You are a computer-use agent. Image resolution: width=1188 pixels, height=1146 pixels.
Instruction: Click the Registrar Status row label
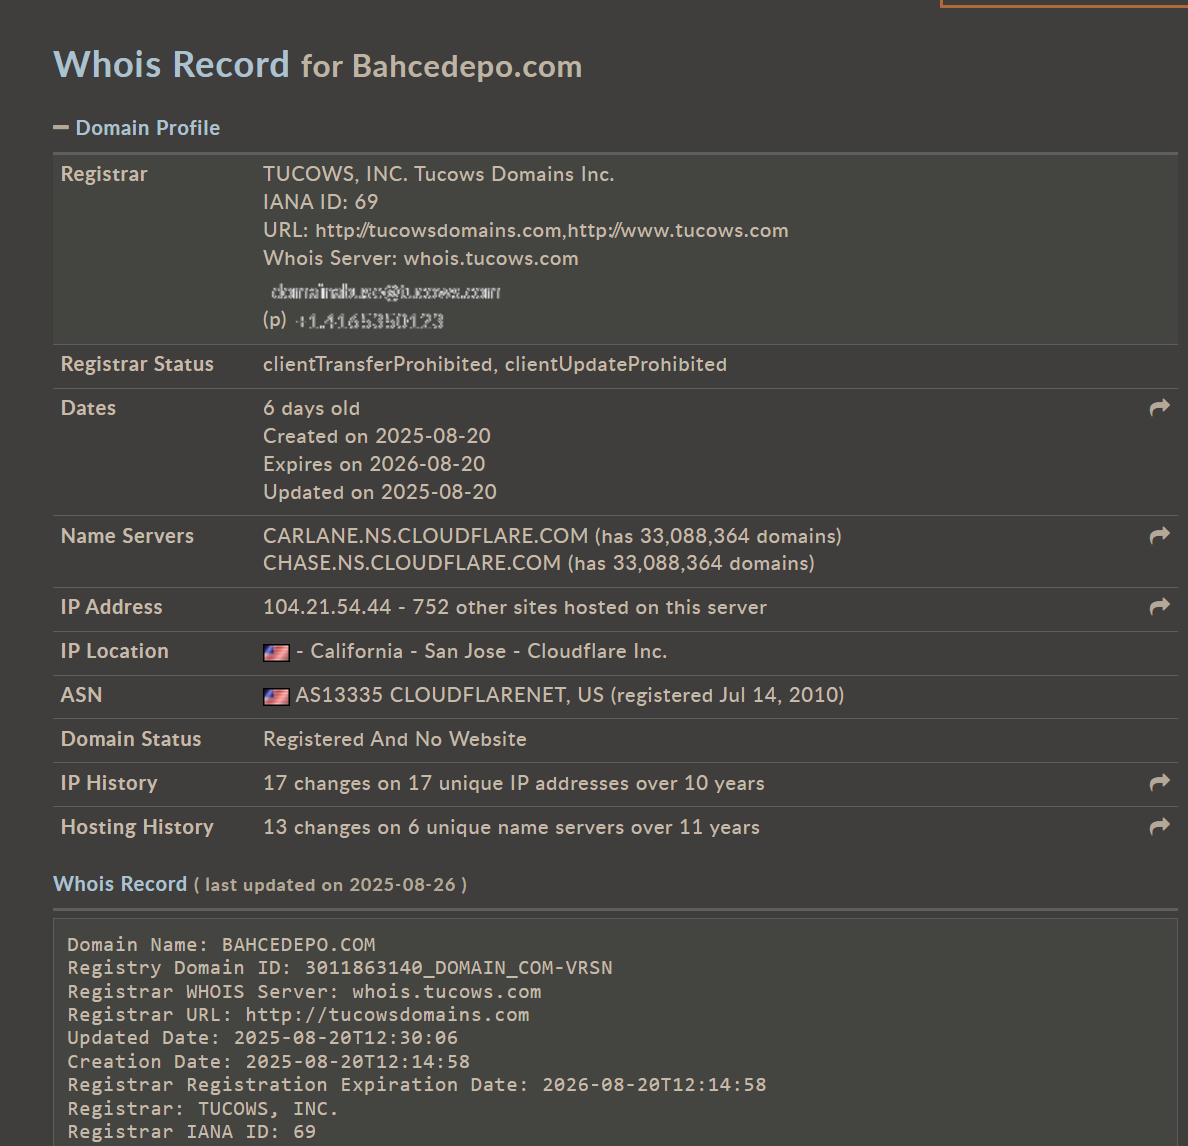[137, 364]
